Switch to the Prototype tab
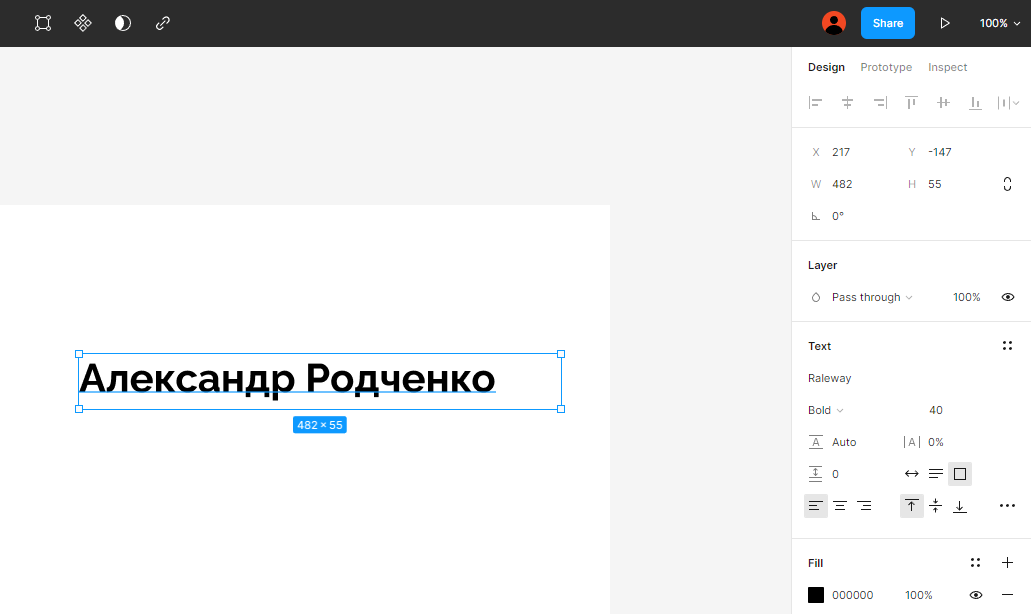The height and width of the screenshot is (614, 1031). [886, 67]
